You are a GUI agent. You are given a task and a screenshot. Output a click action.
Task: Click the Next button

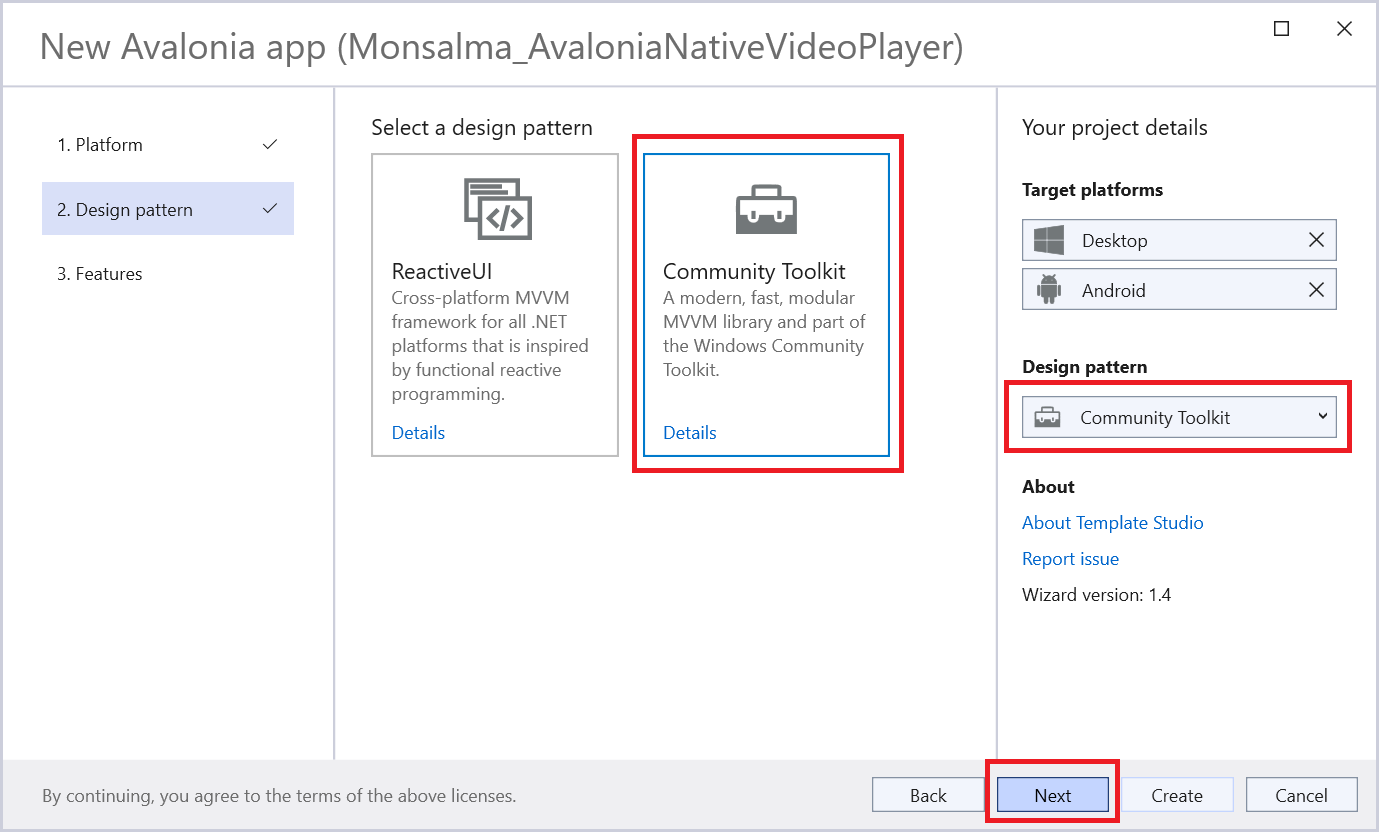1053,795
